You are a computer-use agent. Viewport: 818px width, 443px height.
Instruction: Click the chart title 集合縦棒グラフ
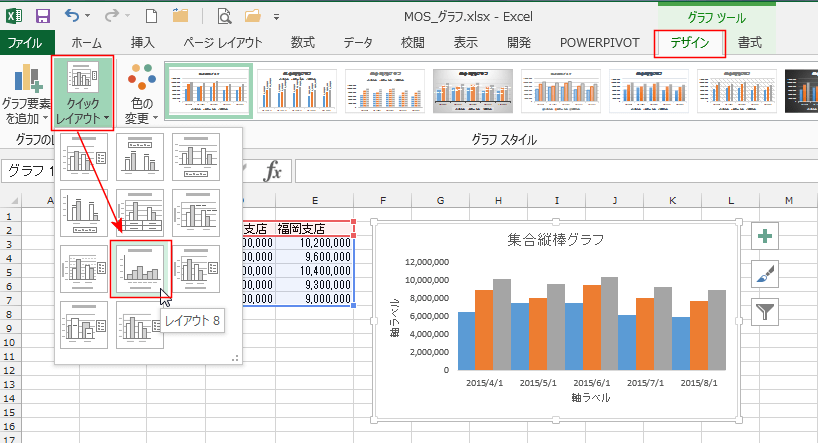(555, 240)
